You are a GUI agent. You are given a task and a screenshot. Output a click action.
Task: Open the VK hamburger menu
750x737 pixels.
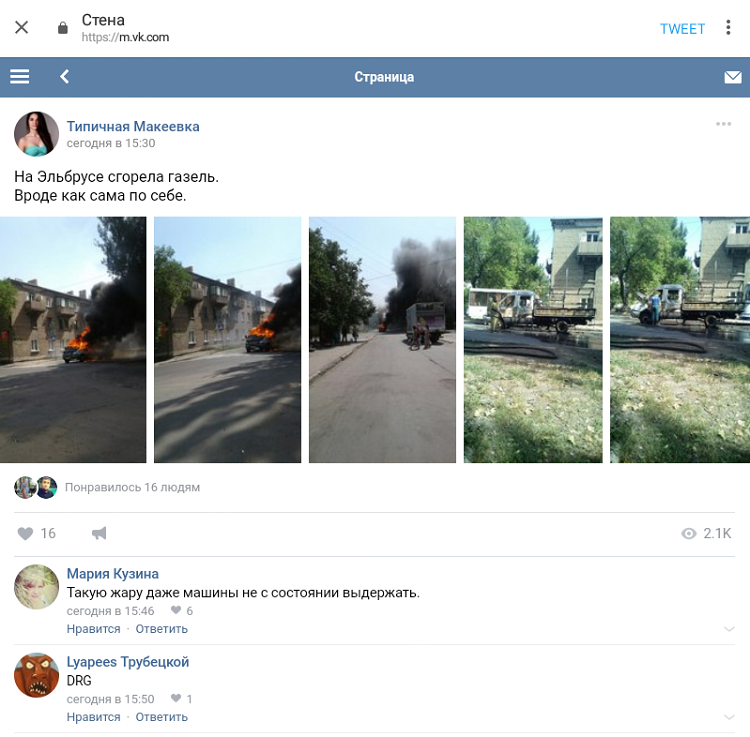(19, 77)
